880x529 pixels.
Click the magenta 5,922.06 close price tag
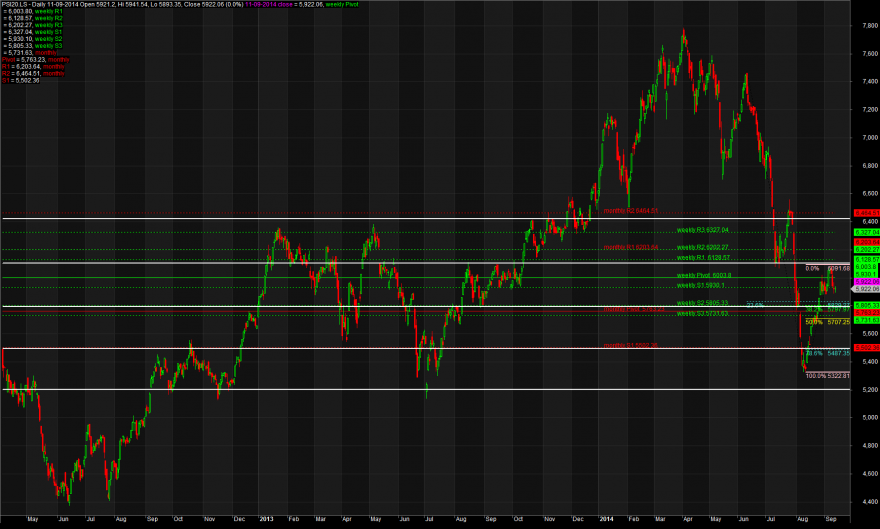tap(867, 282)
